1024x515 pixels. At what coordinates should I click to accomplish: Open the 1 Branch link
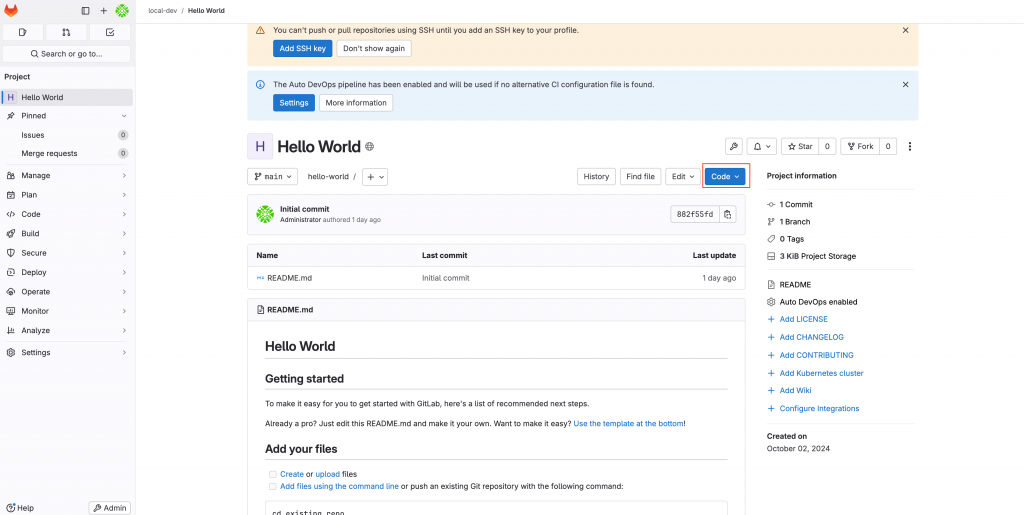[795, 222]
